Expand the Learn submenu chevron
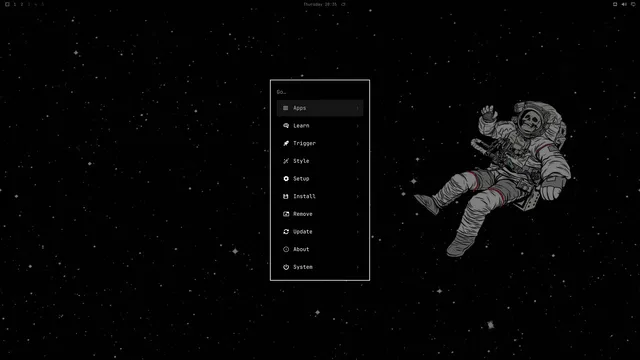This screenshot has width=640, height=360. point(358,126)
